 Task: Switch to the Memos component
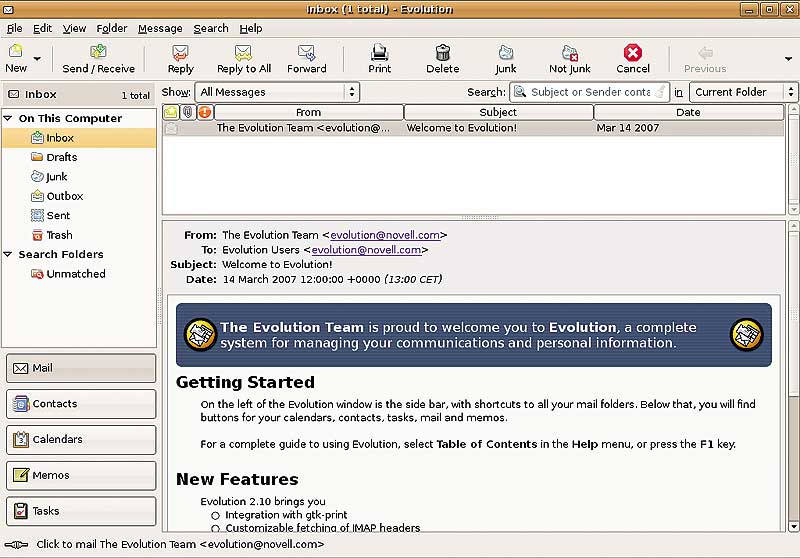81,475
